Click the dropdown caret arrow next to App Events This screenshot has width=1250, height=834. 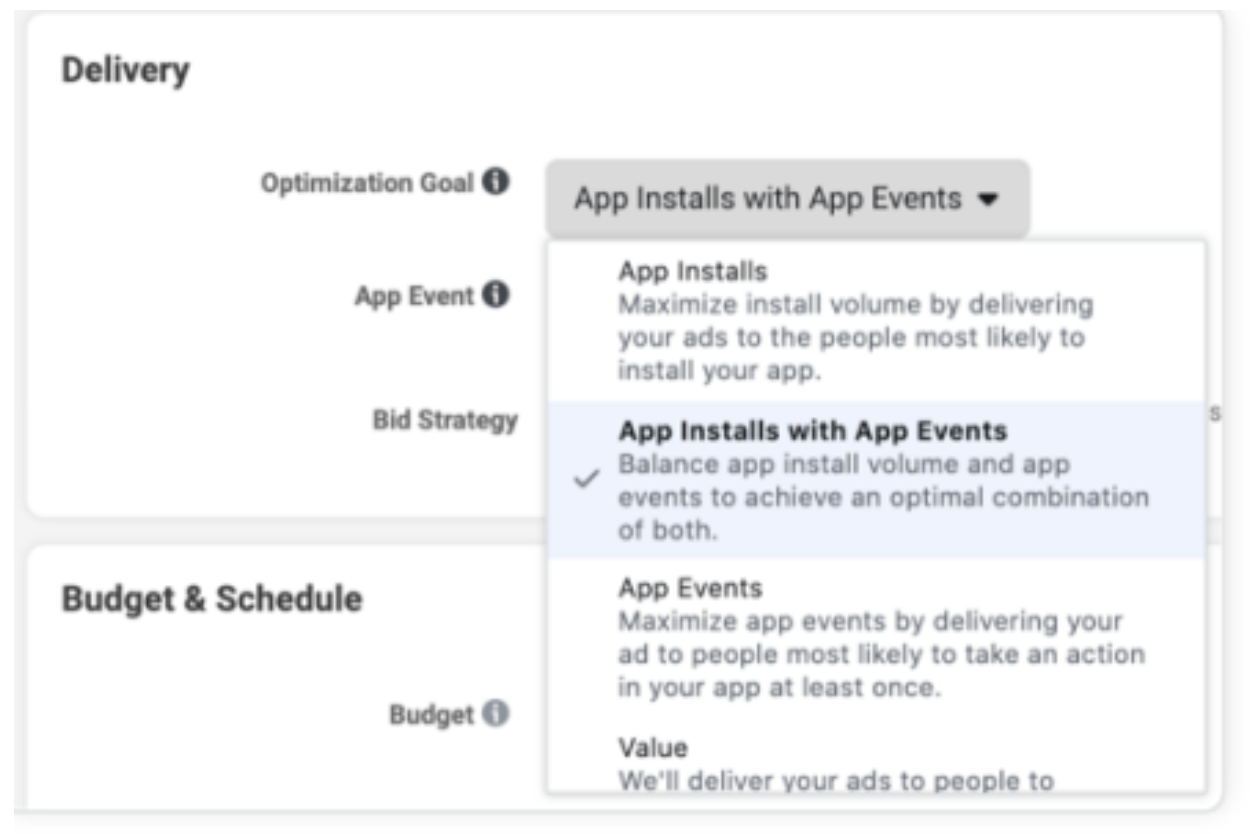click(988, 200)
